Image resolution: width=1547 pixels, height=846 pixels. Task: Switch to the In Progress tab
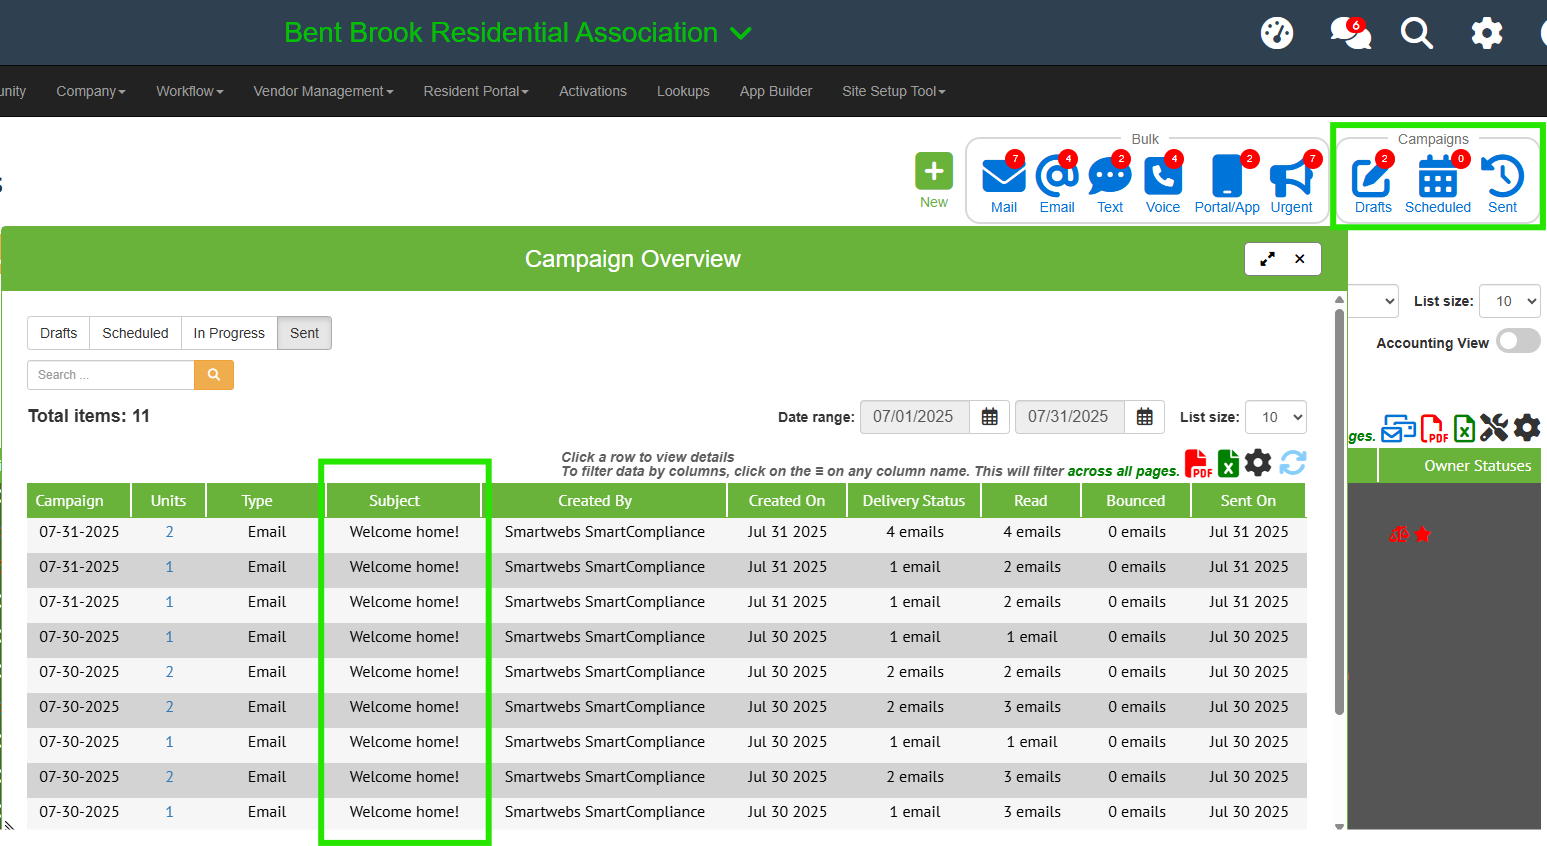tap(229, 333)
